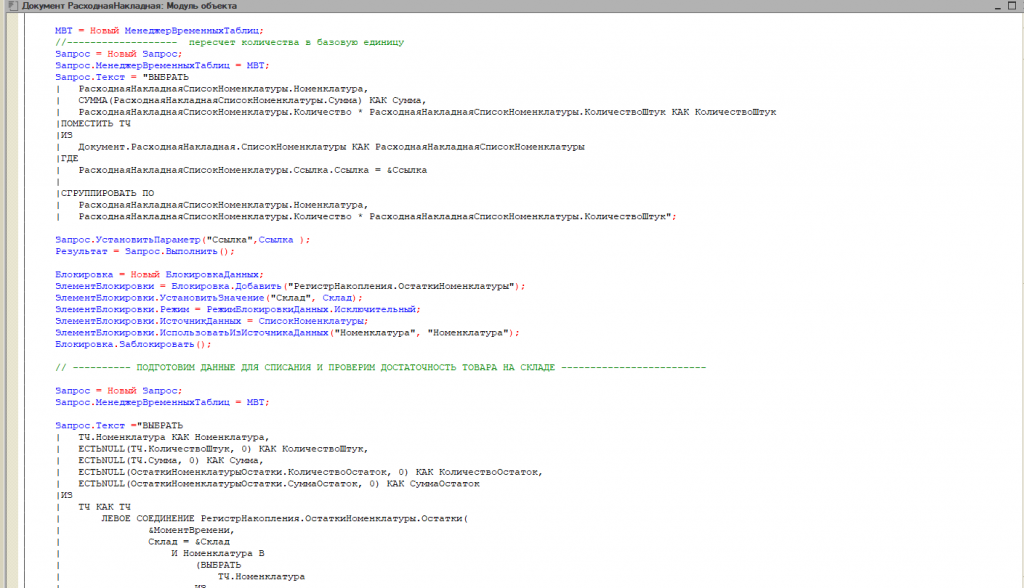Viewport: 1024px width, 588px height.
Task: Click the 'И Номенклатура В' line
Action: 217,553
